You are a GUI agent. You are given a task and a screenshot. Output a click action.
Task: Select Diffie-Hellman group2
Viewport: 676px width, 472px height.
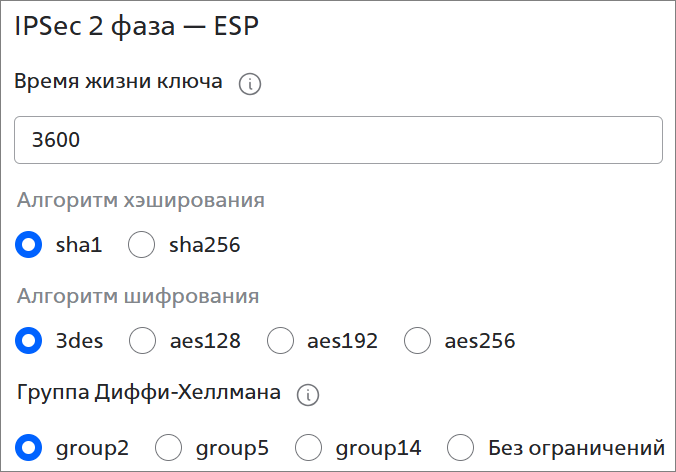click(x=30, y=447)
